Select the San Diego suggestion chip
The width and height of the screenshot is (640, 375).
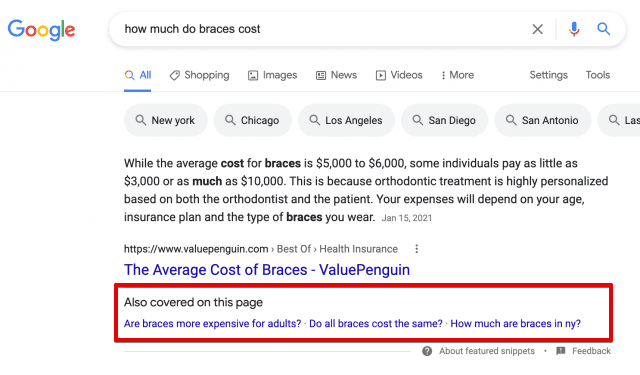pos(444,120)
